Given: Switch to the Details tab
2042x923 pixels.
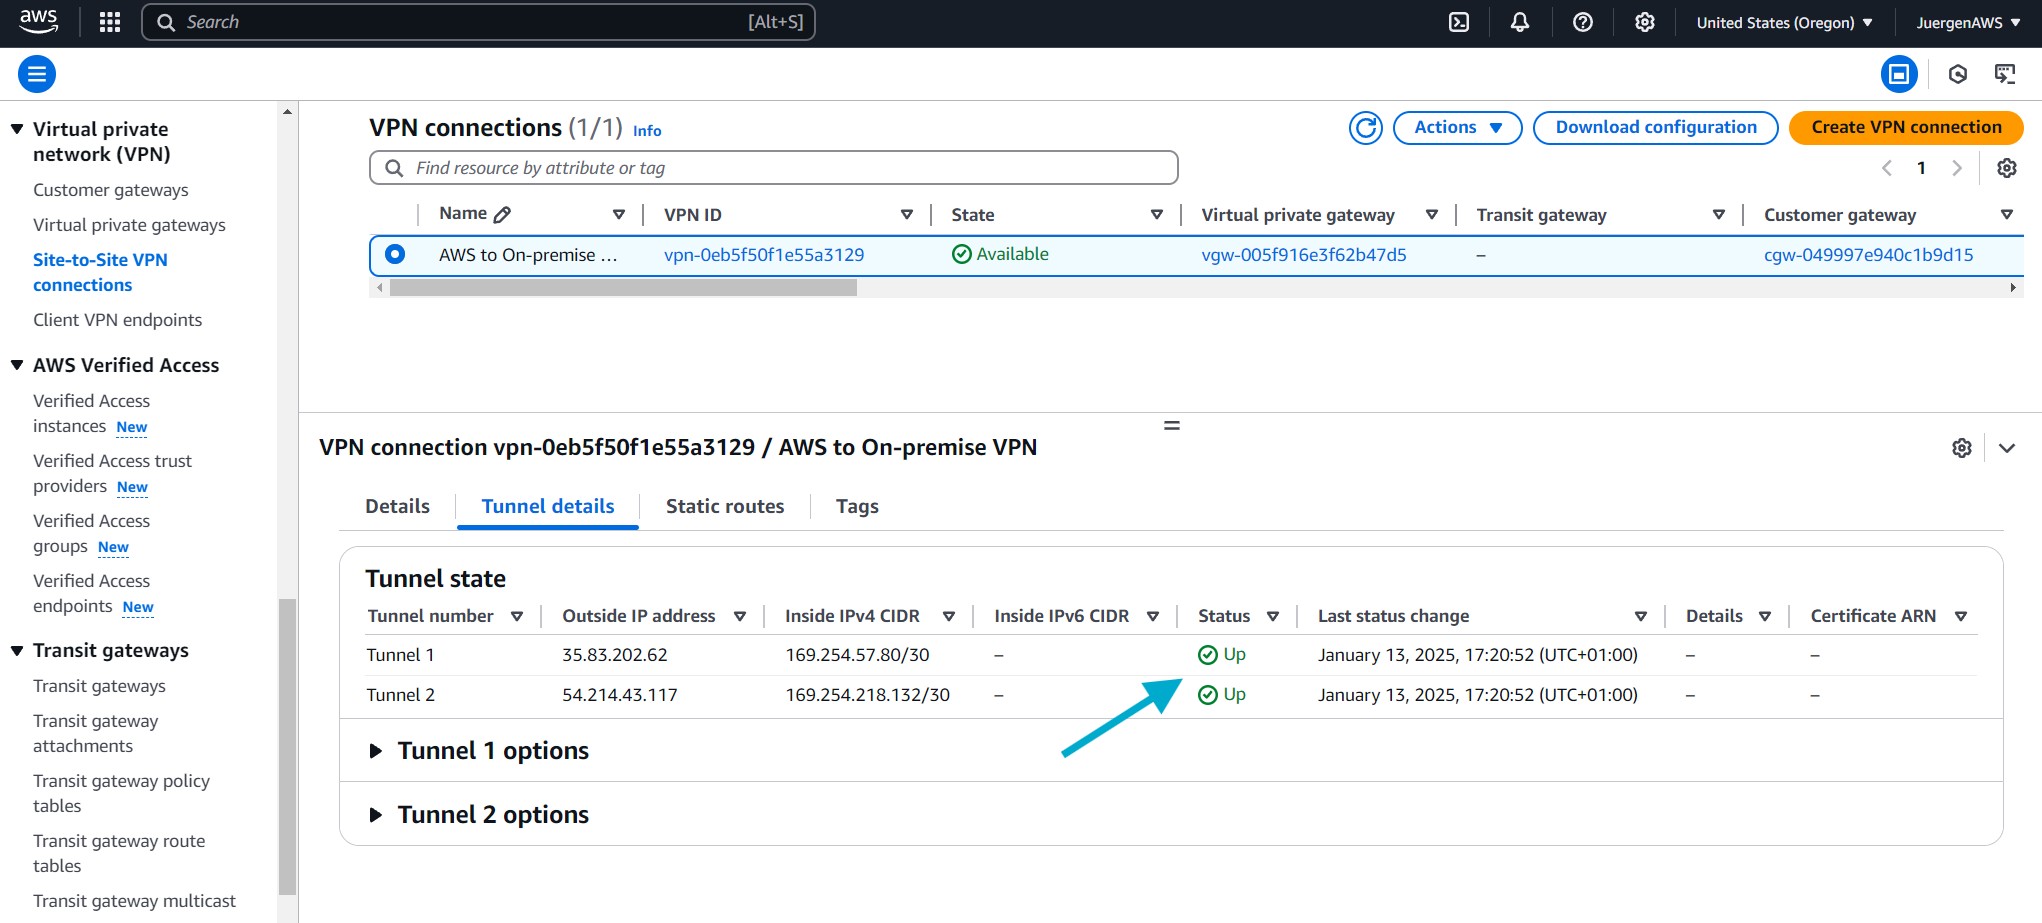Looking at the screenshot, I should (397, 506).
